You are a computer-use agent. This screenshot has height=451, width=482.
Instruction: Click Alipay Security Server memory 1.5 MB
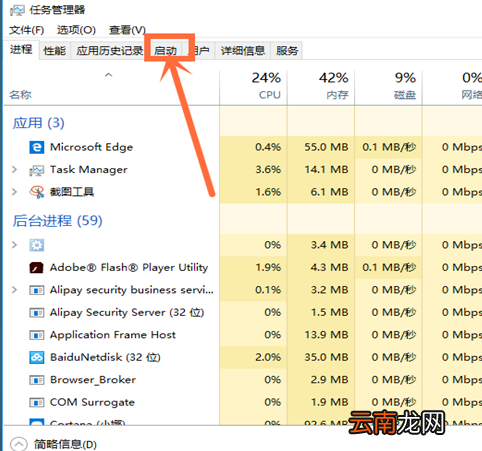pos(329,313)
